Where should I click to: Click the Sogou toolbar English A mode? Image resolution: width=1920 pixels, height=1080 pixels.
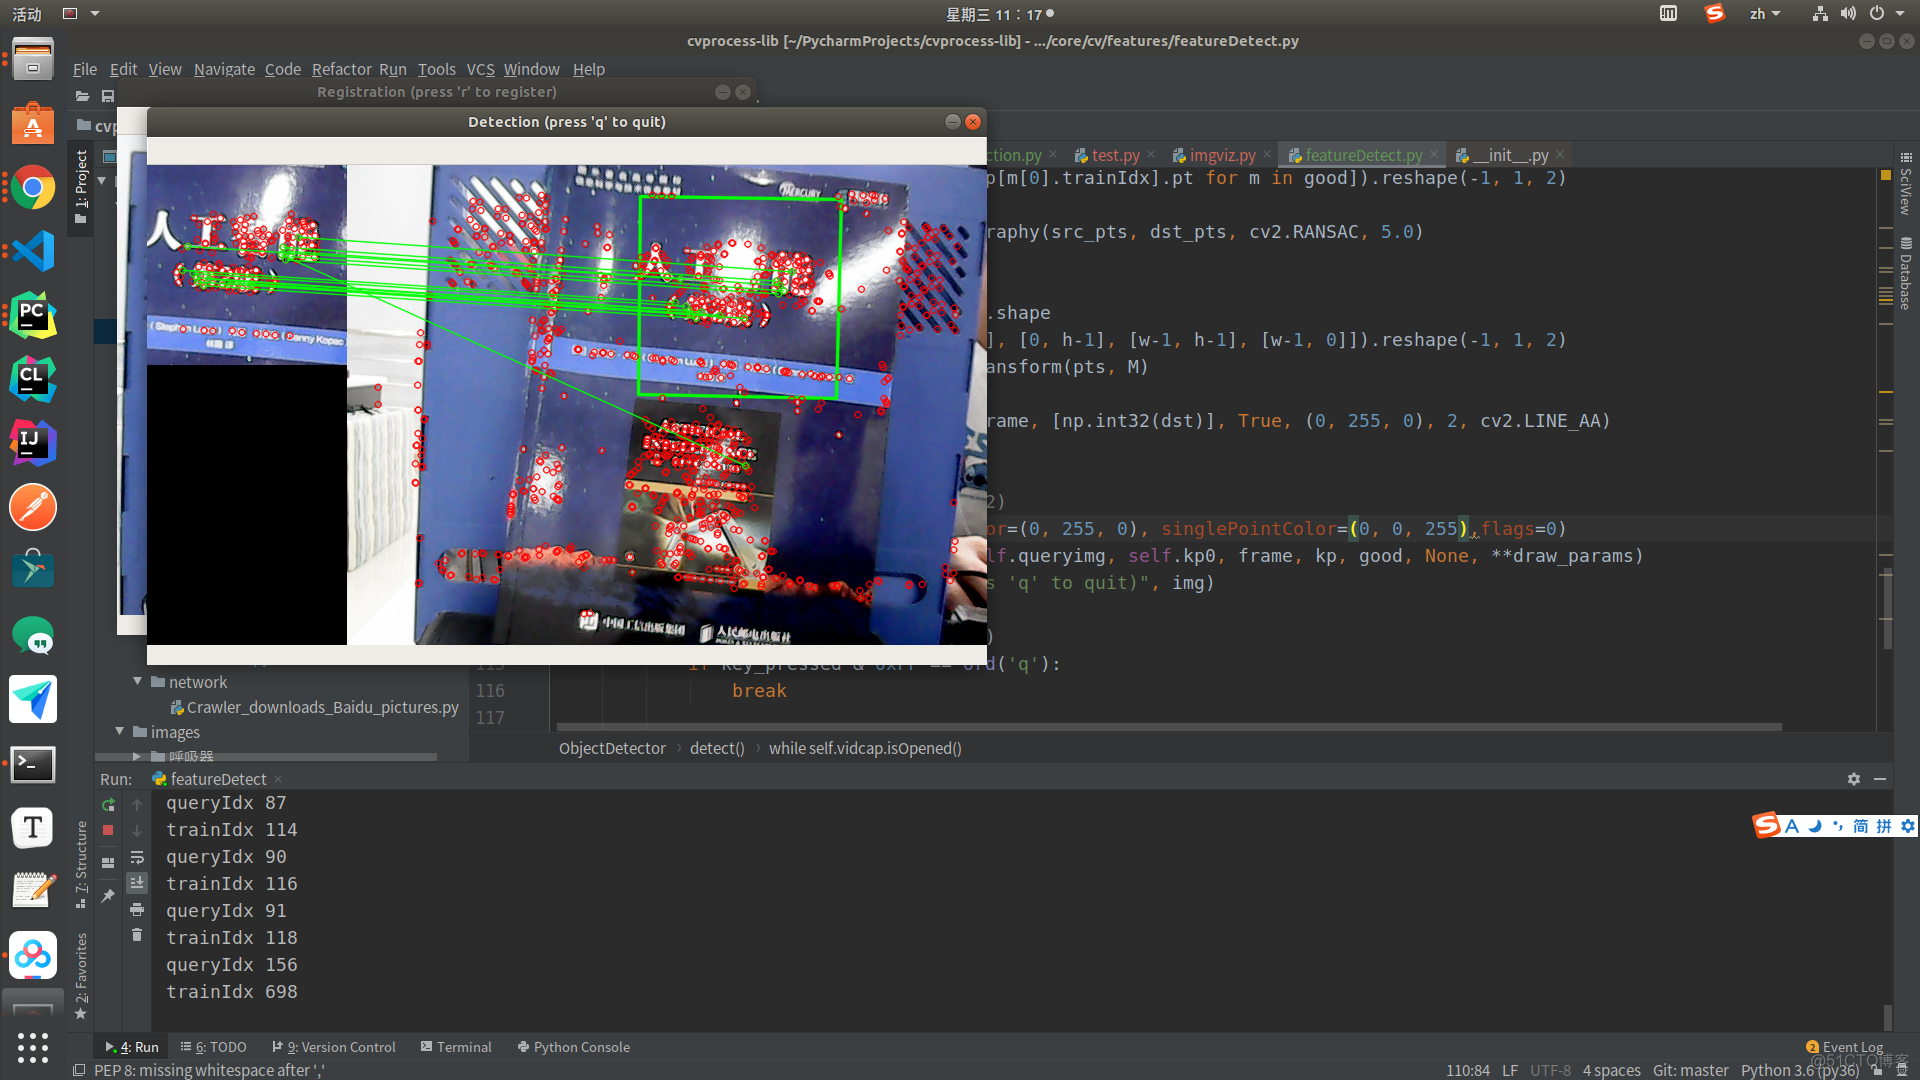coord(1792,826)
